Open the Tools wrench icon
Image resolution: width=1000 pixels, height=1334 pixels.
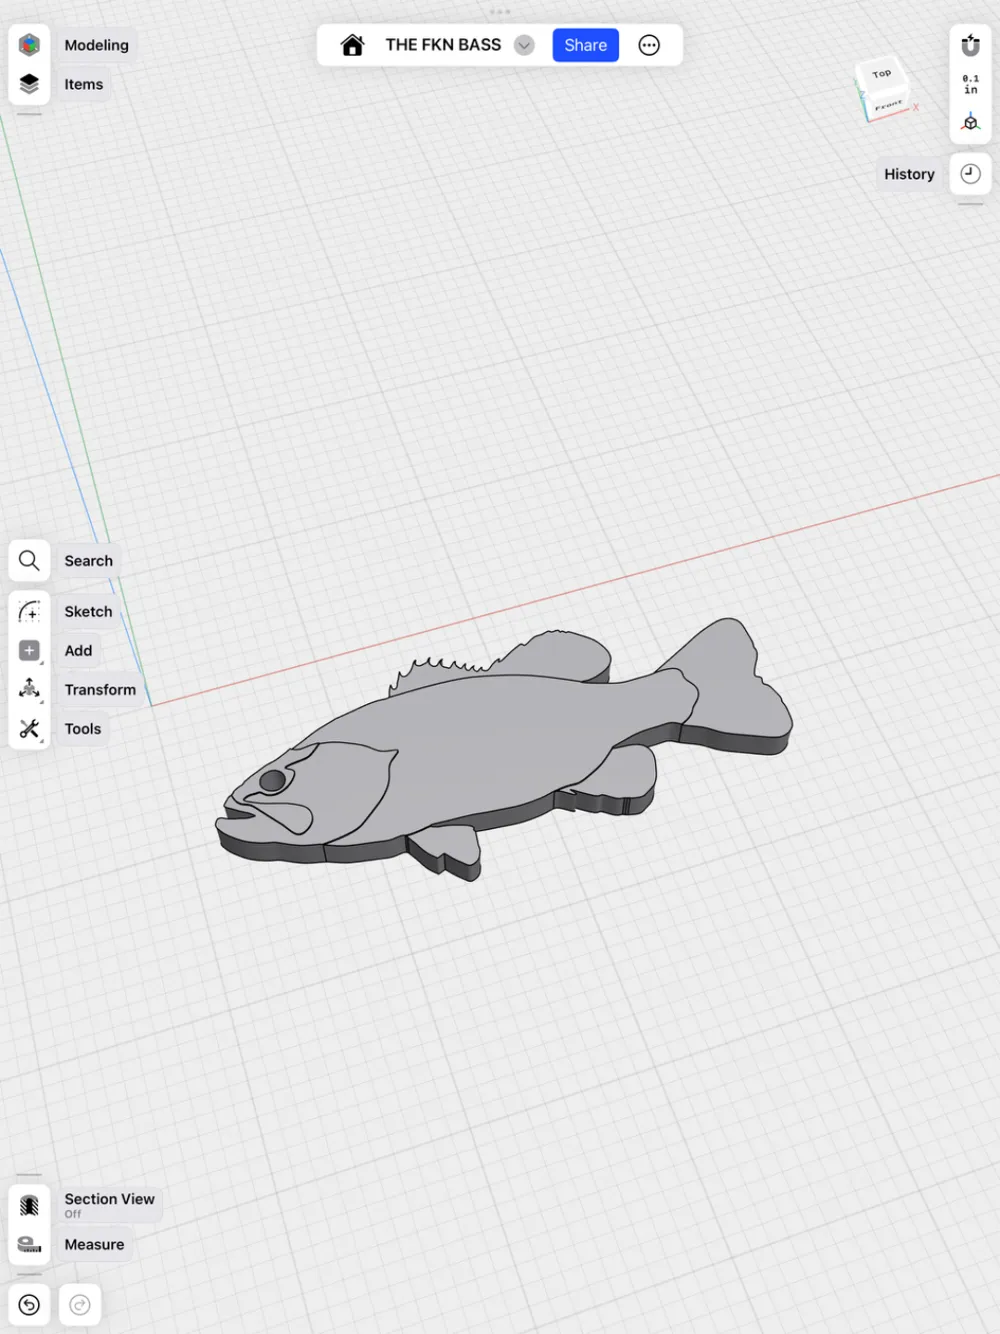click(x=29, y=729)
